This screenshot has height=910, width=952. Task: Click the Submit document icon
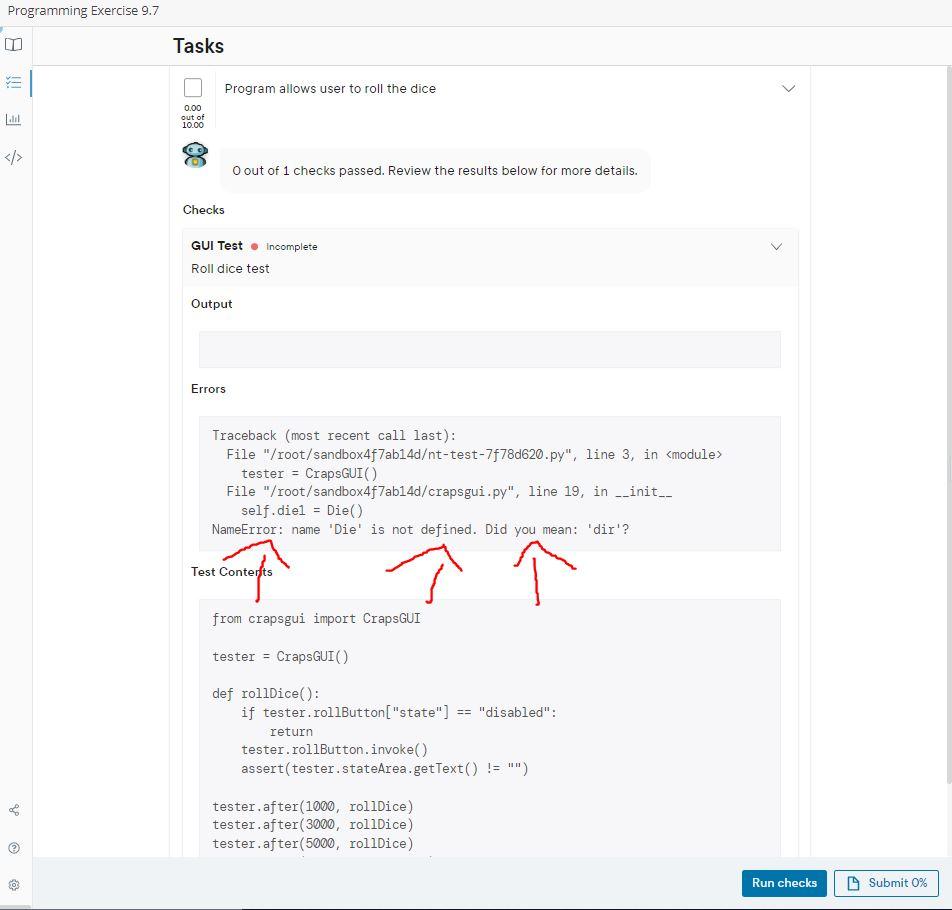(x=854, y=883)
